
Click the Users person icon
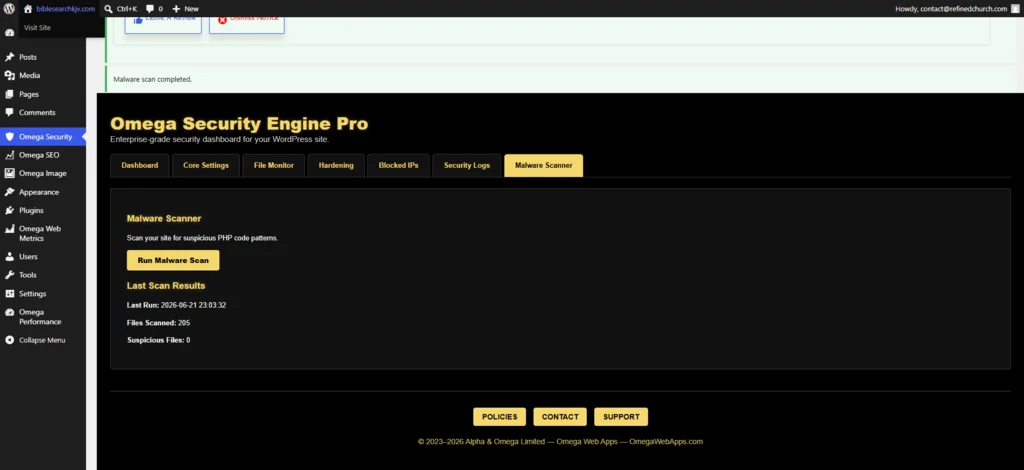click(x=9, y=257)
